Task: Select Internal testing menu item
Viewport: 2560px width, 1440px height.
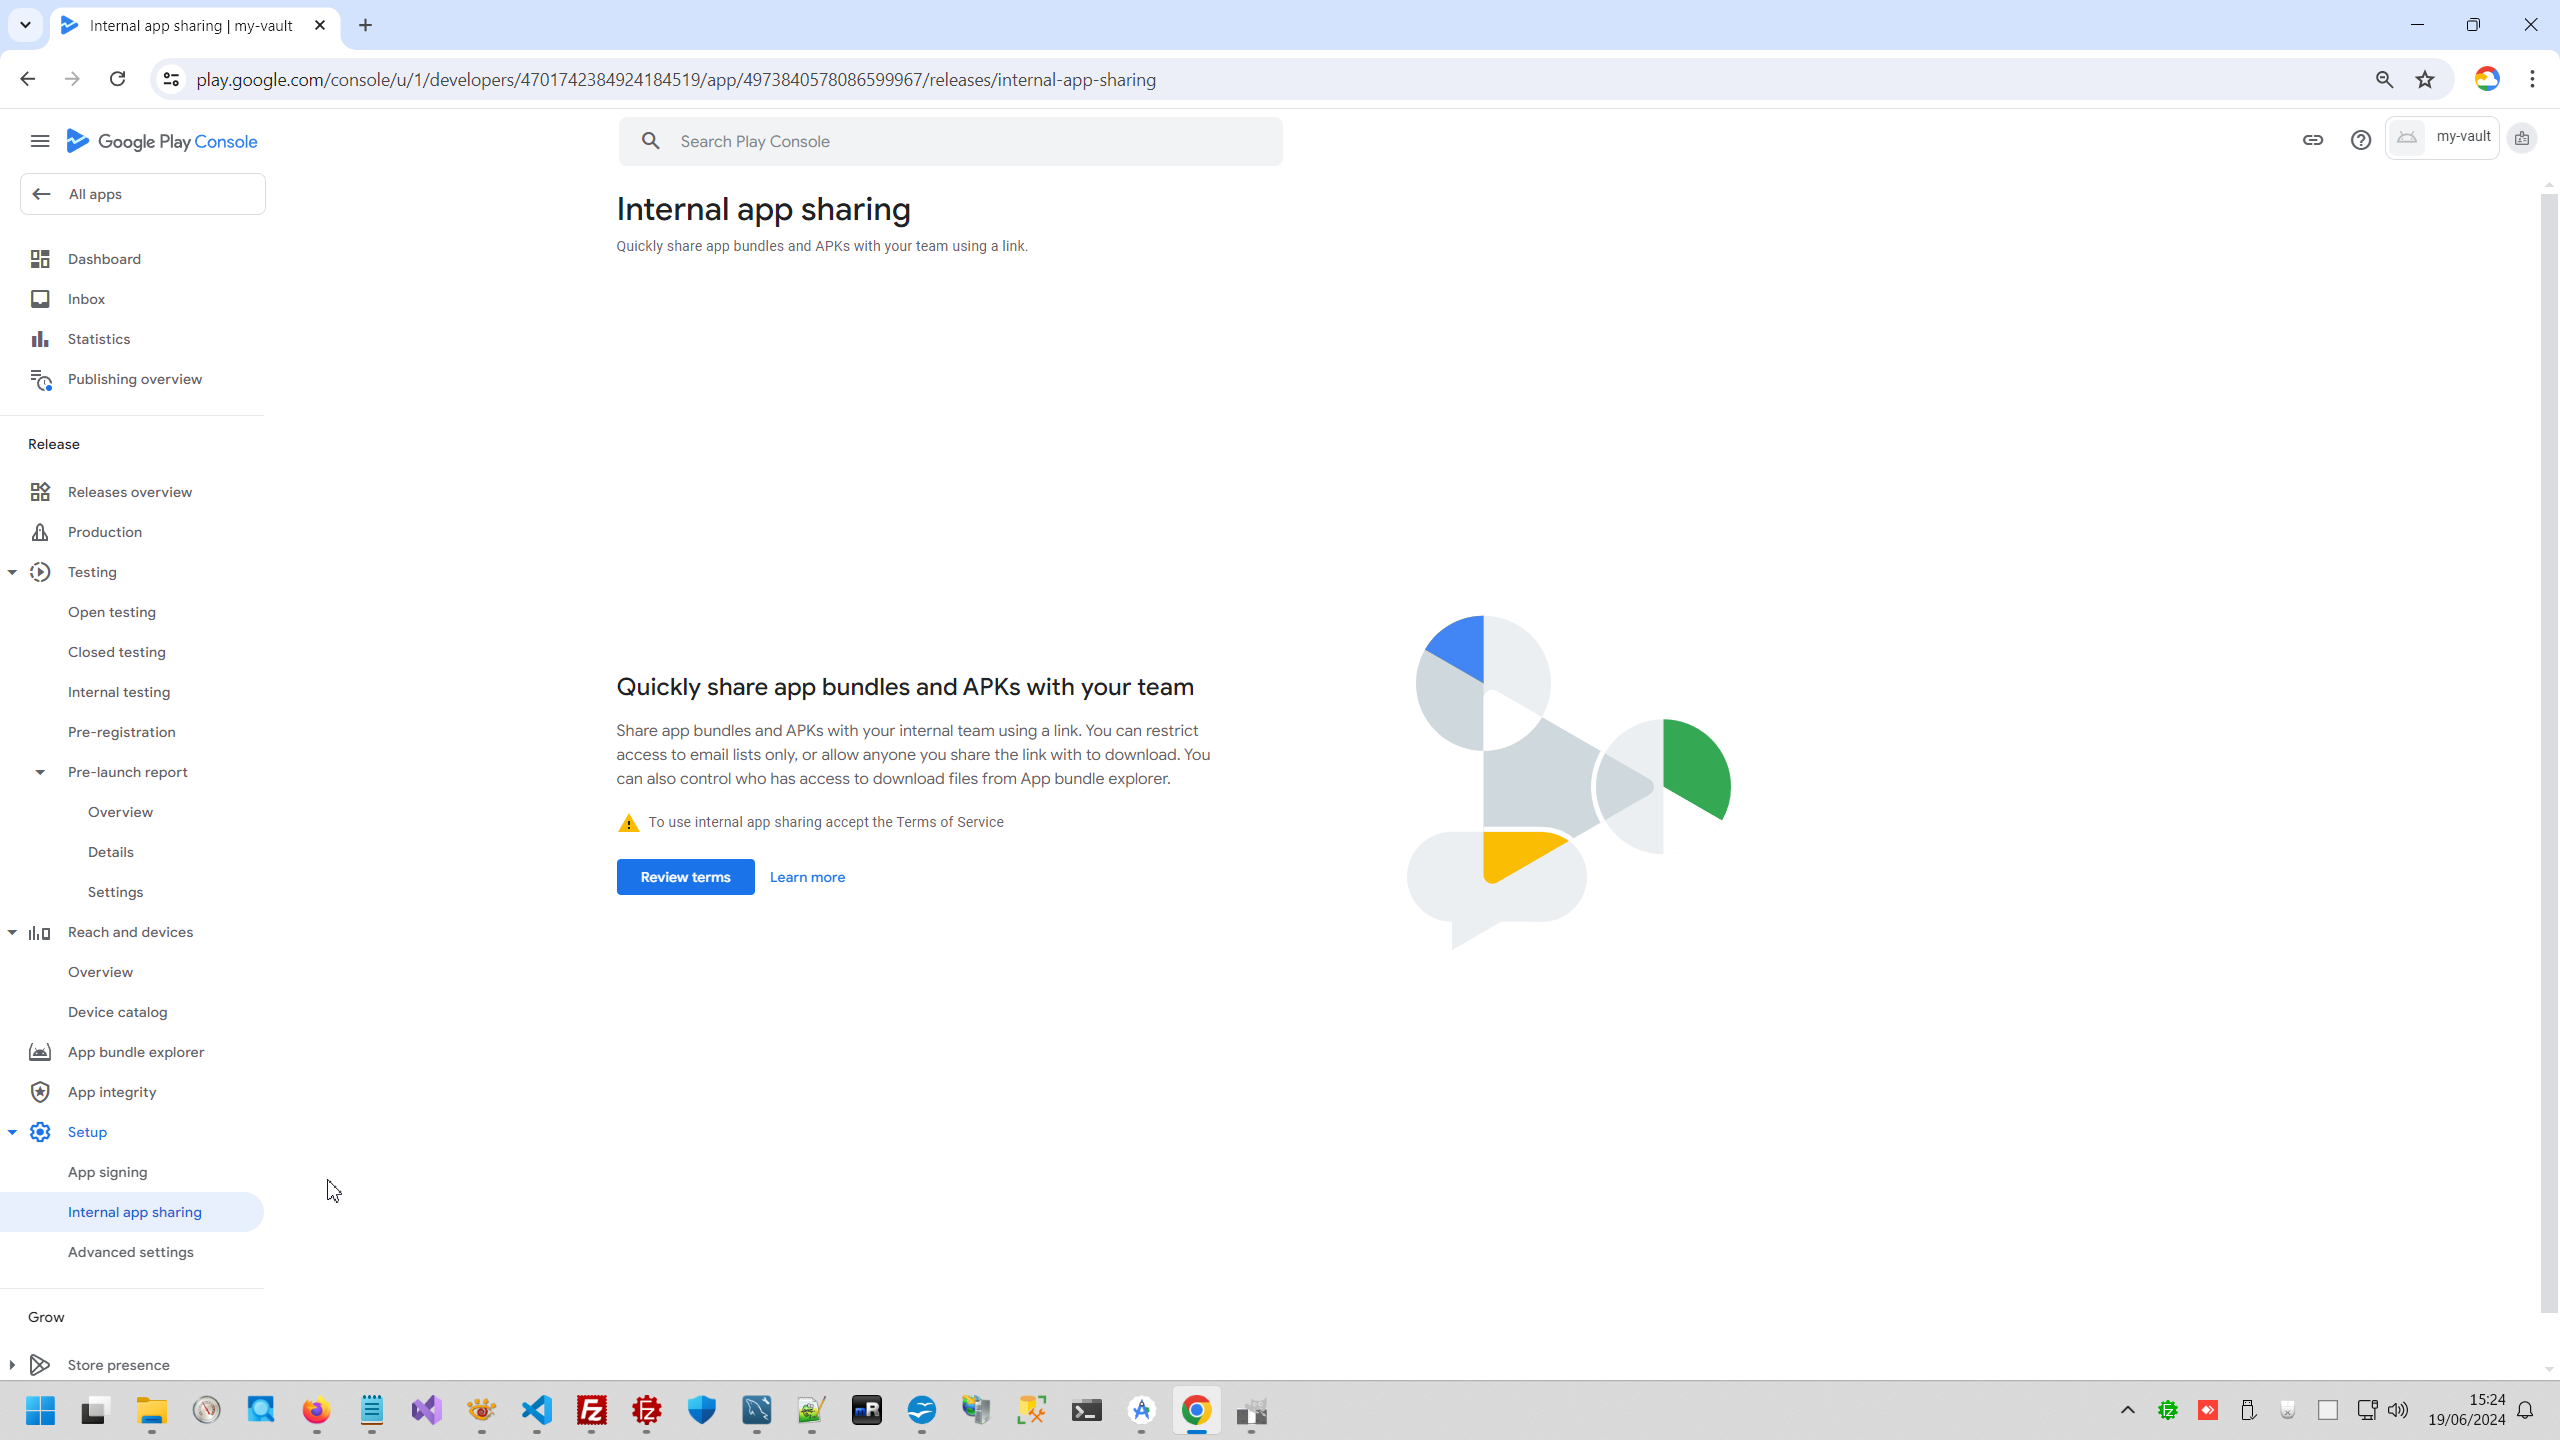Action: [x=118, y=692]
